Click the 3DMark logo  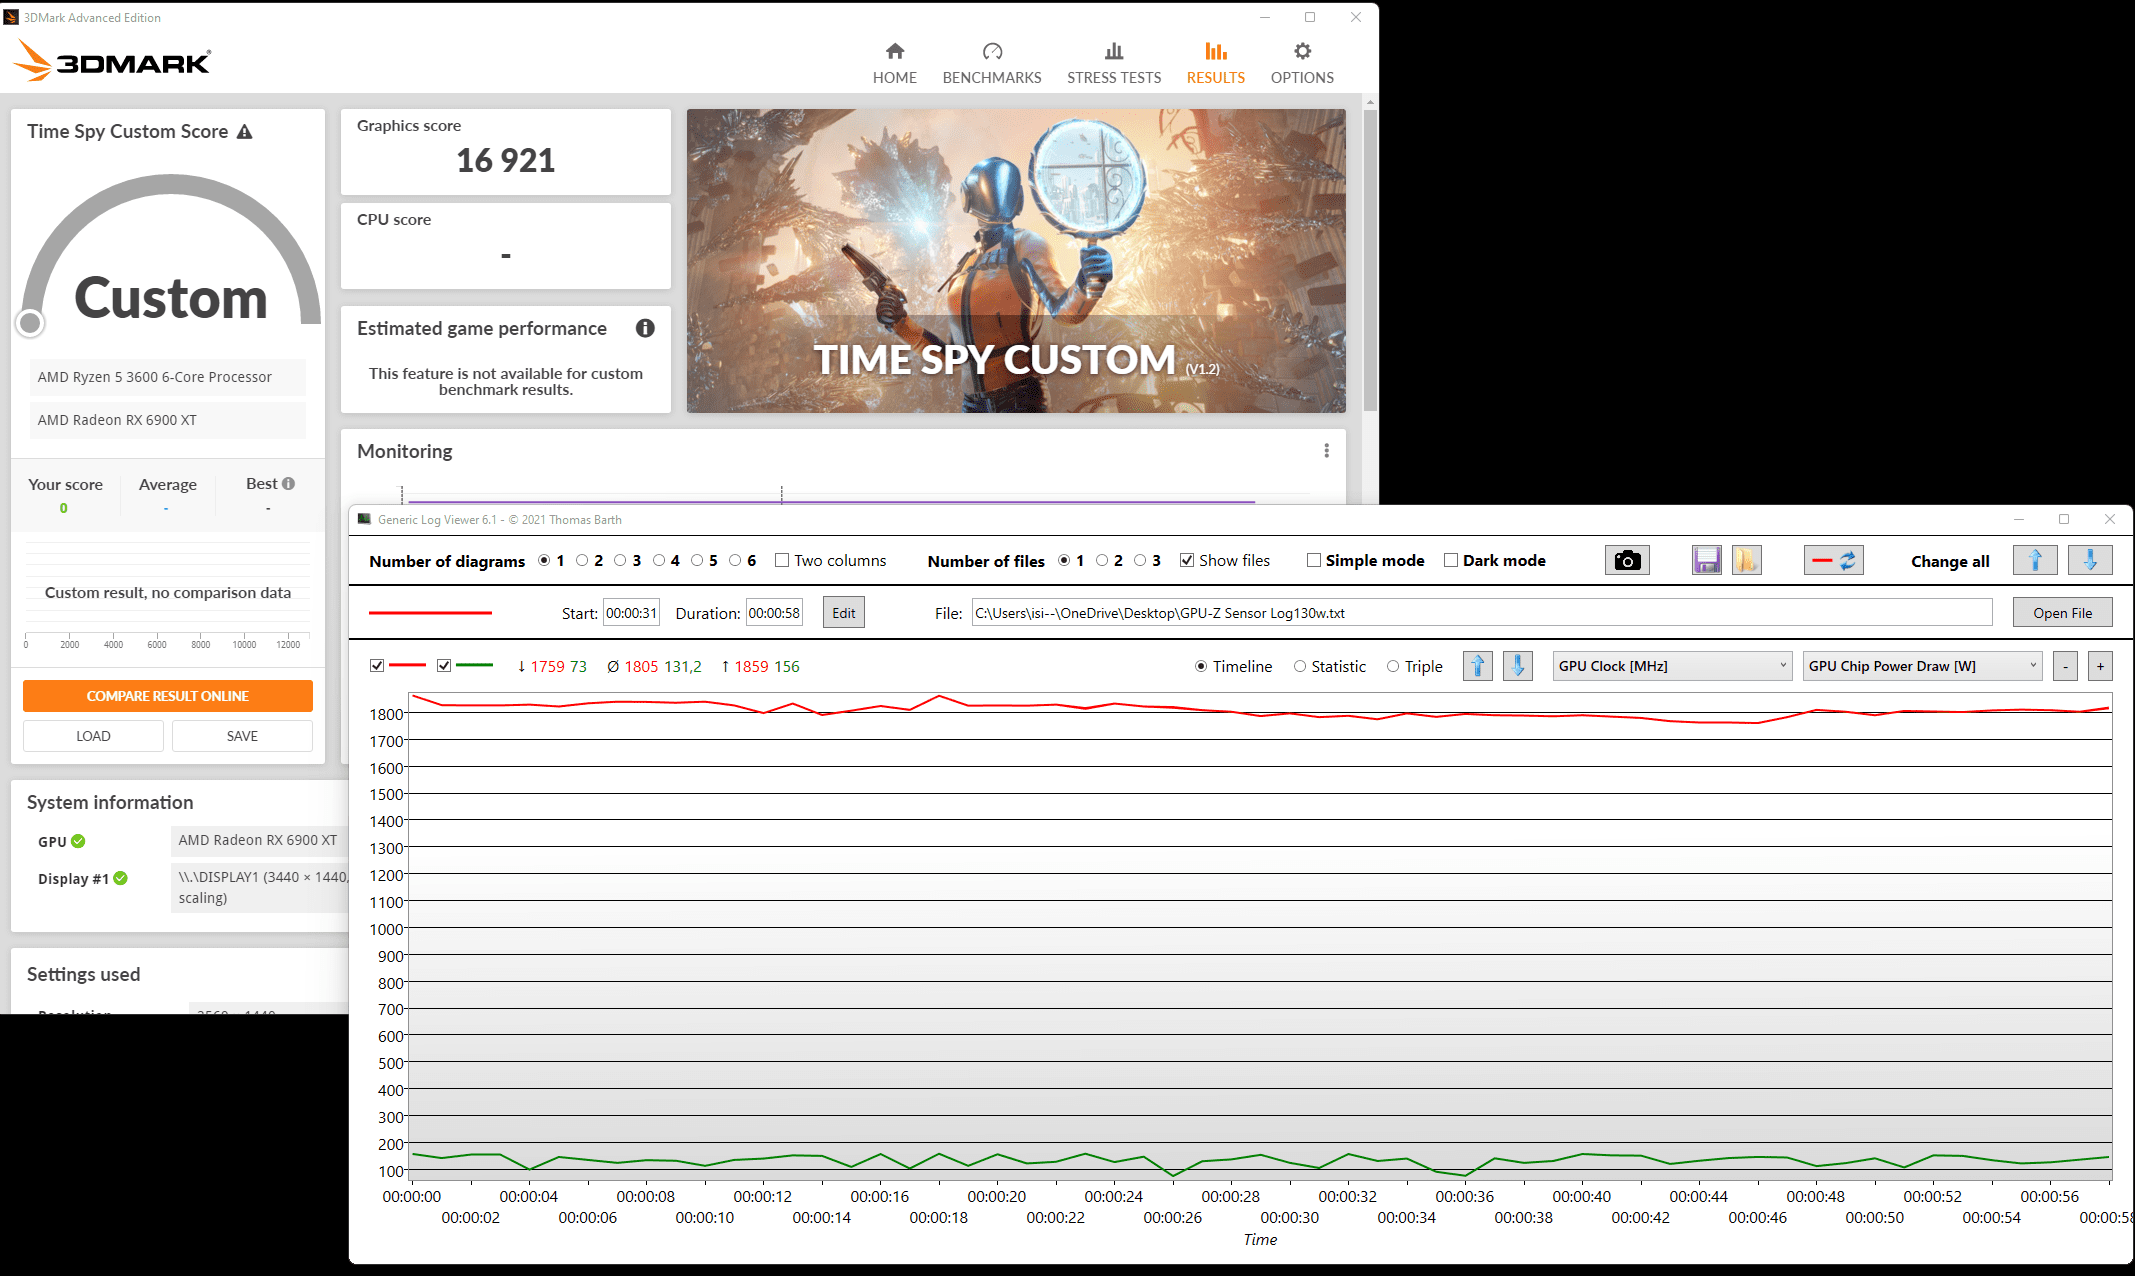112,61
